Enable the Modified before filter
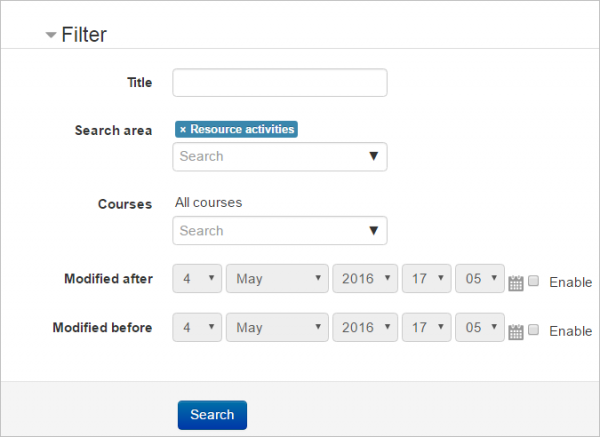Image resolution: width=600 pixels, height=437 pixels. [534, 330]
